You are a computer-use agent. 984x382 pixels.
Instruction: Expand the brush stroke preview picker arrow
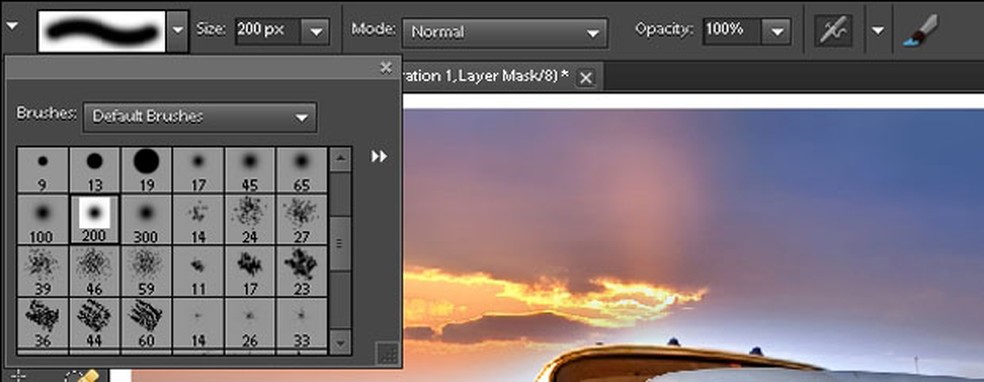[179, 30]
